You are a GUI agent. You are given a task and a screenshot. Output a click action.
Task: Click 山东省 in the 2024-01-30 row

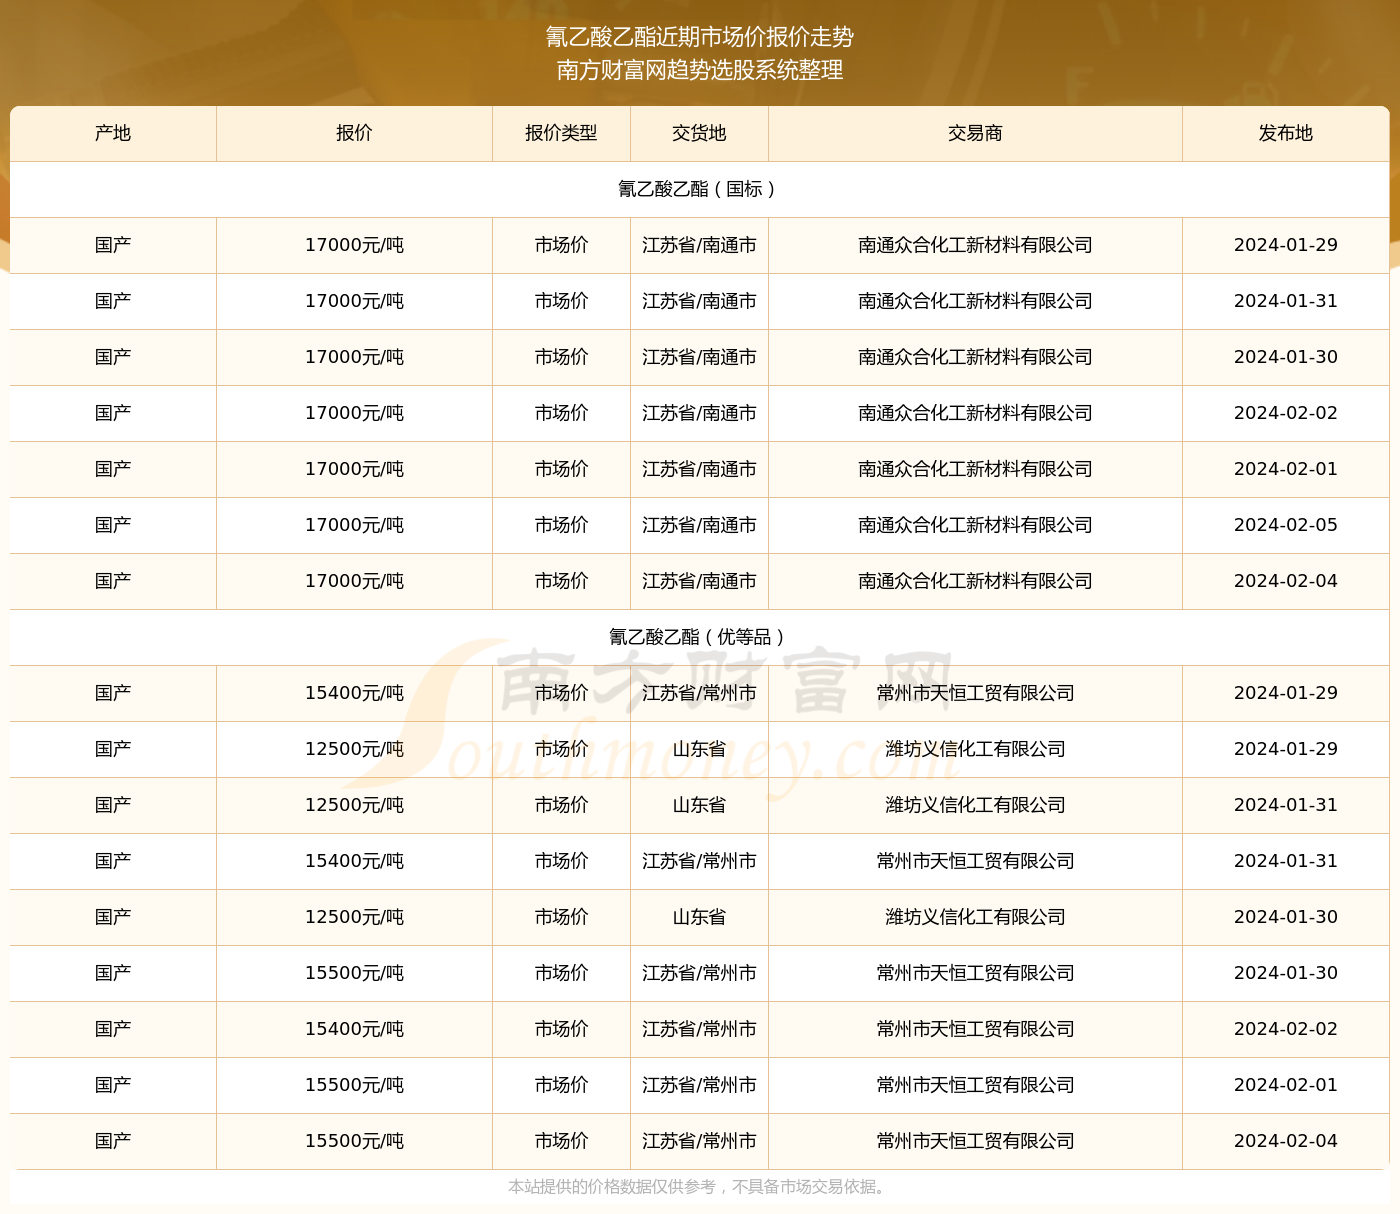[699, 917]
